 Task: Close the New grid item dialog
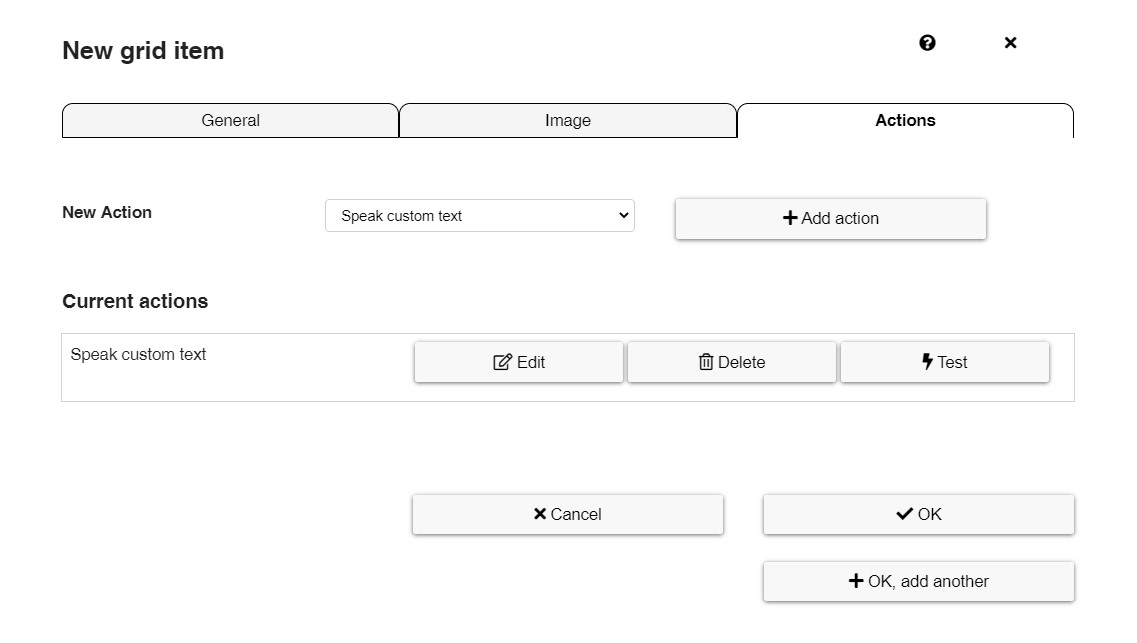coord(1010,43)
